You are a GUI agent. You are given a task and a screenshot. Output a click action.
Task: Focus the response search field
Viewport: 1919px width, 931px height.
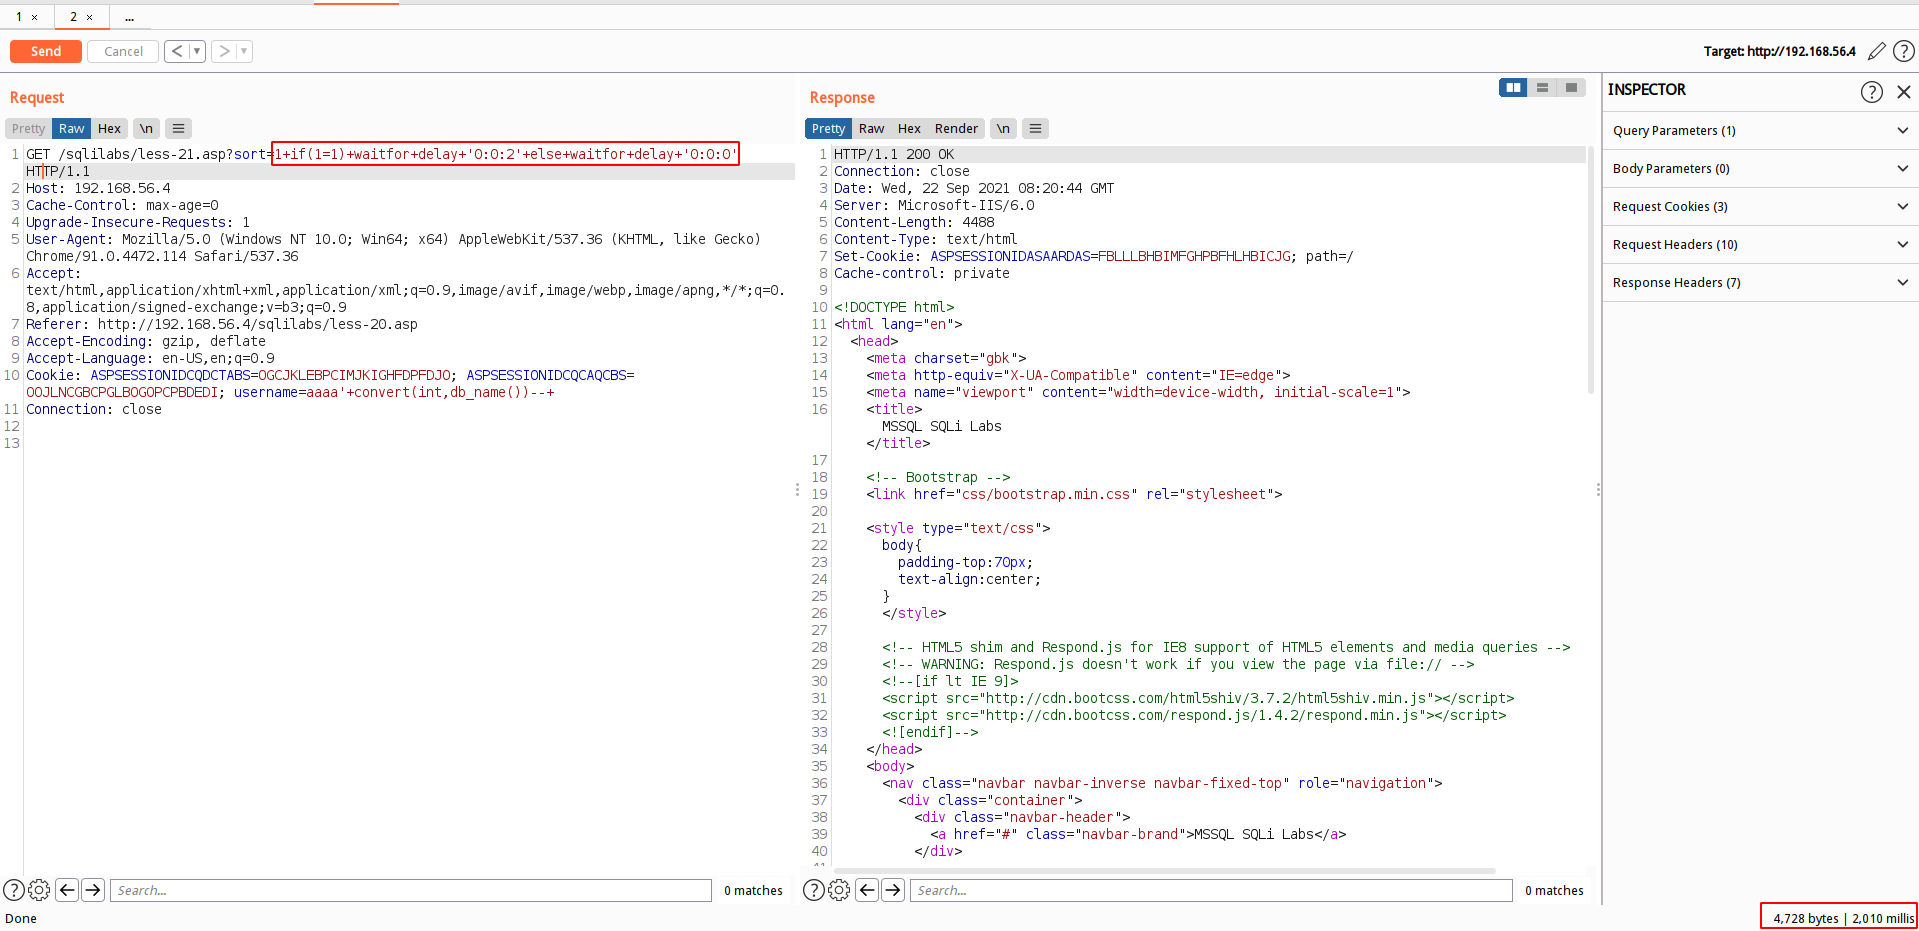click(x=1211, y=890)
